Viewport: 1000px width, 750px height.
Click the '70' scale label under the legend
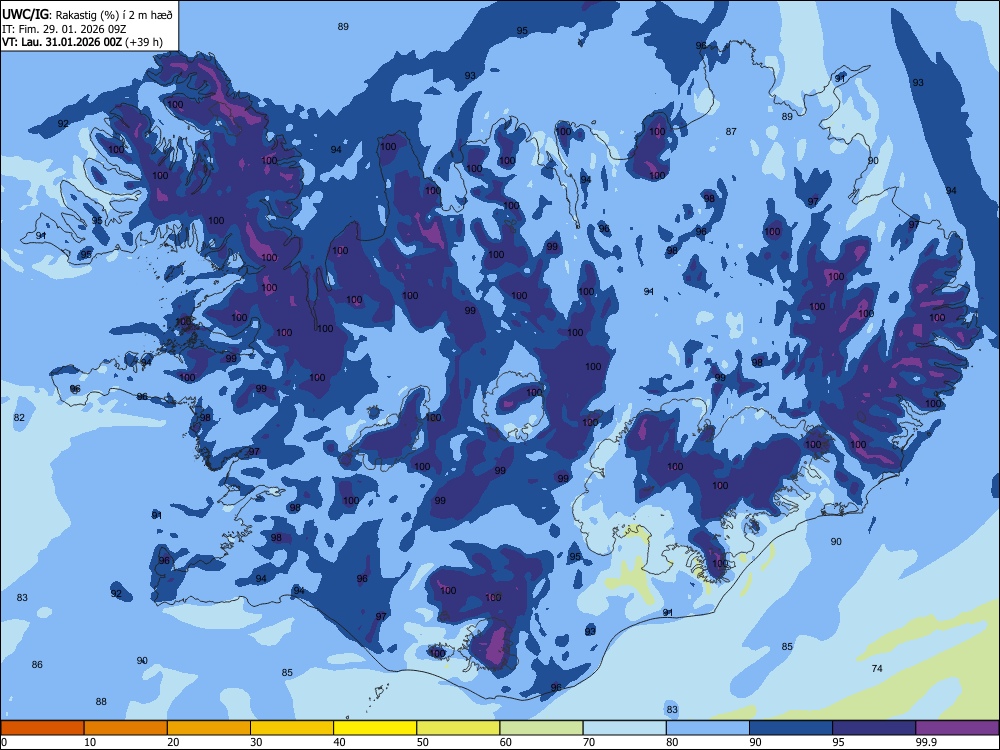click(x=589, y=742)
